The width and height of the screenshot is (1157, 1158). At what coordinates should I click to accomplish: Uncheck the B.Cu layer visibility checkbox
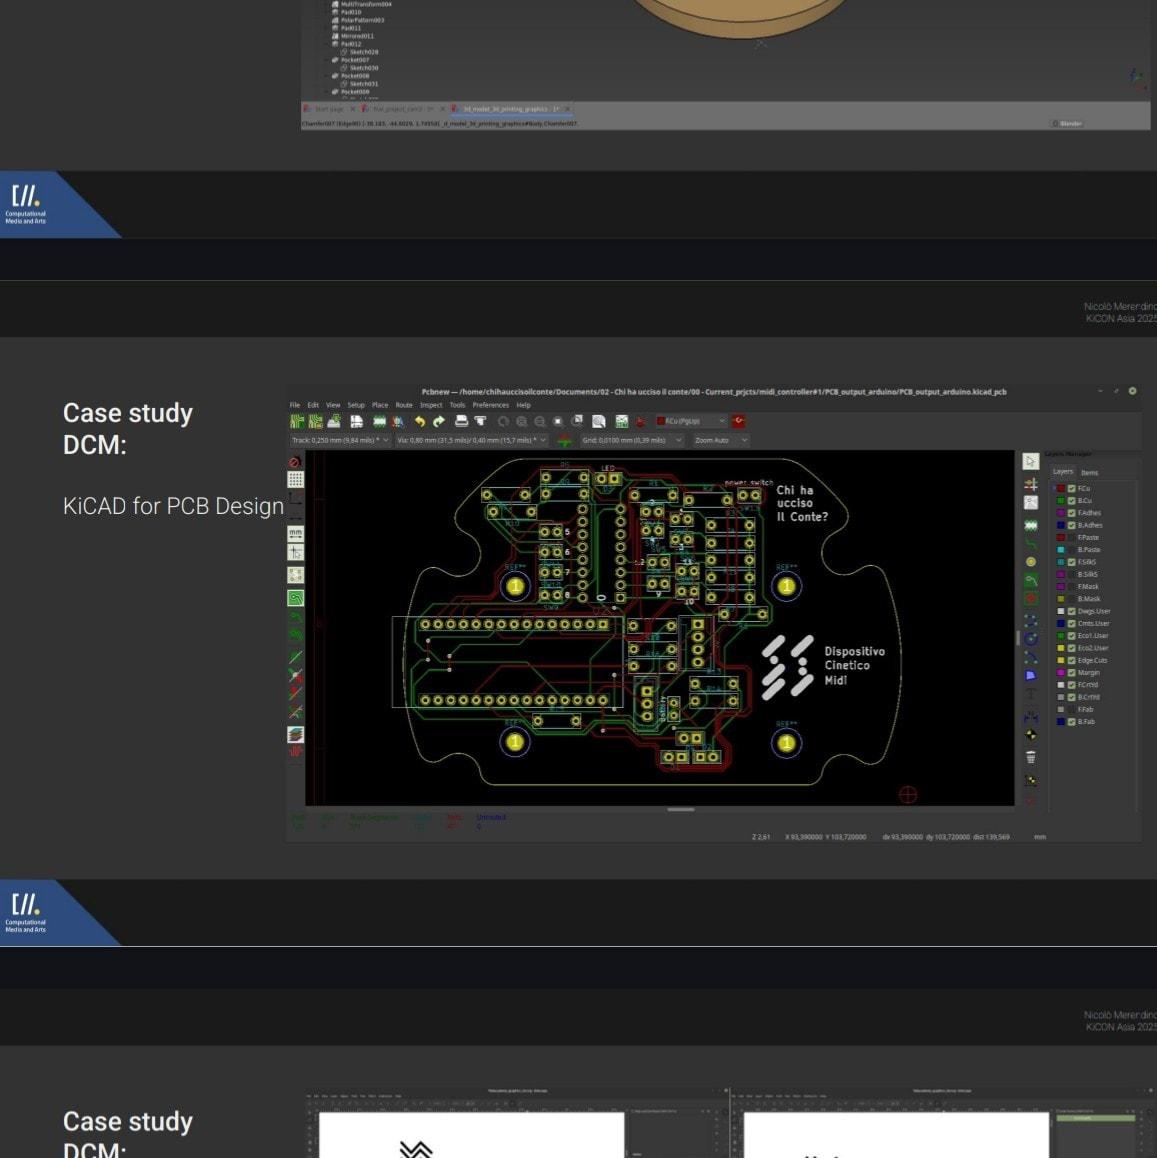tap(1071, 501)
